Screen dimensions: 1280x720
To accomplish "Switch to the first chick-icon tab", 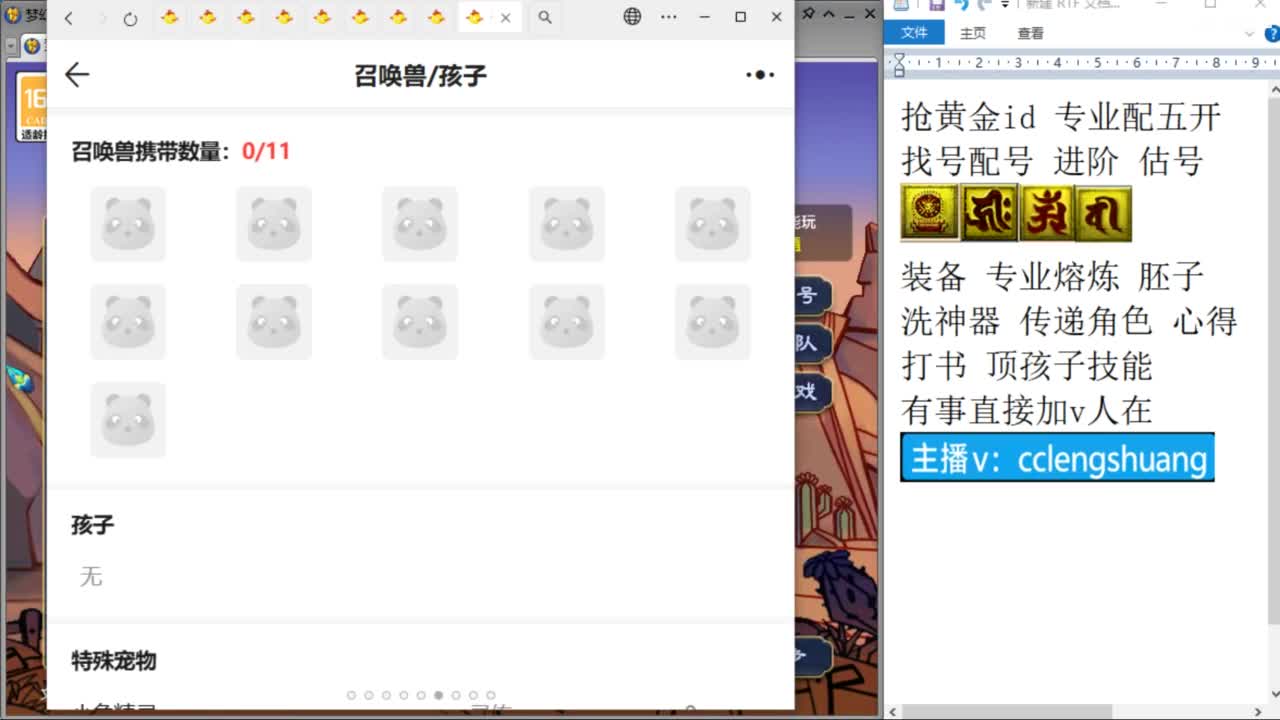I will (170, 17).
